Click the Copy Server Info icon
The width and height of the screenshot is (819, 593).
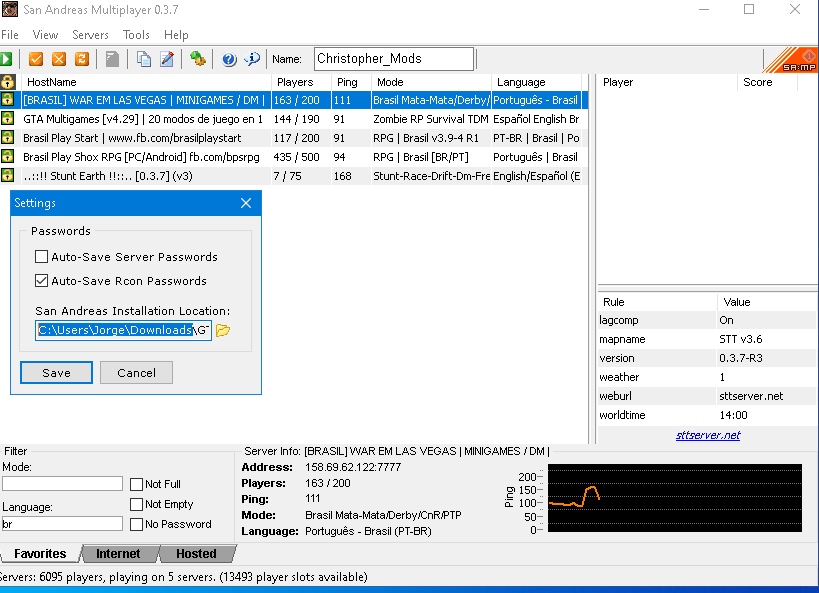point(144,59)
